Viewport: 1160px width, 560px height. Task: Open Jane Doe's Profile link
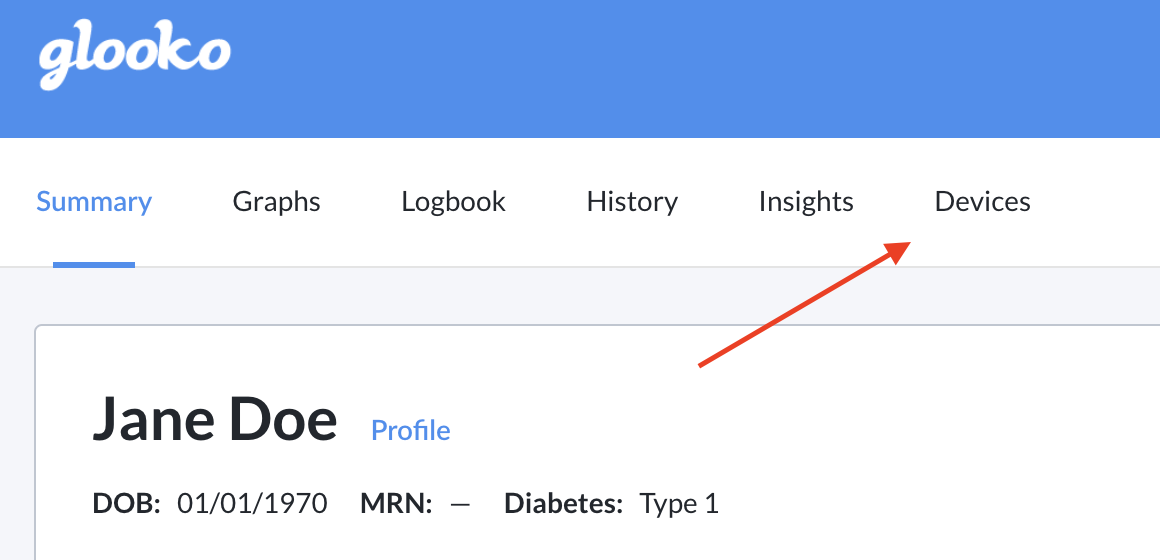point(411,430)
